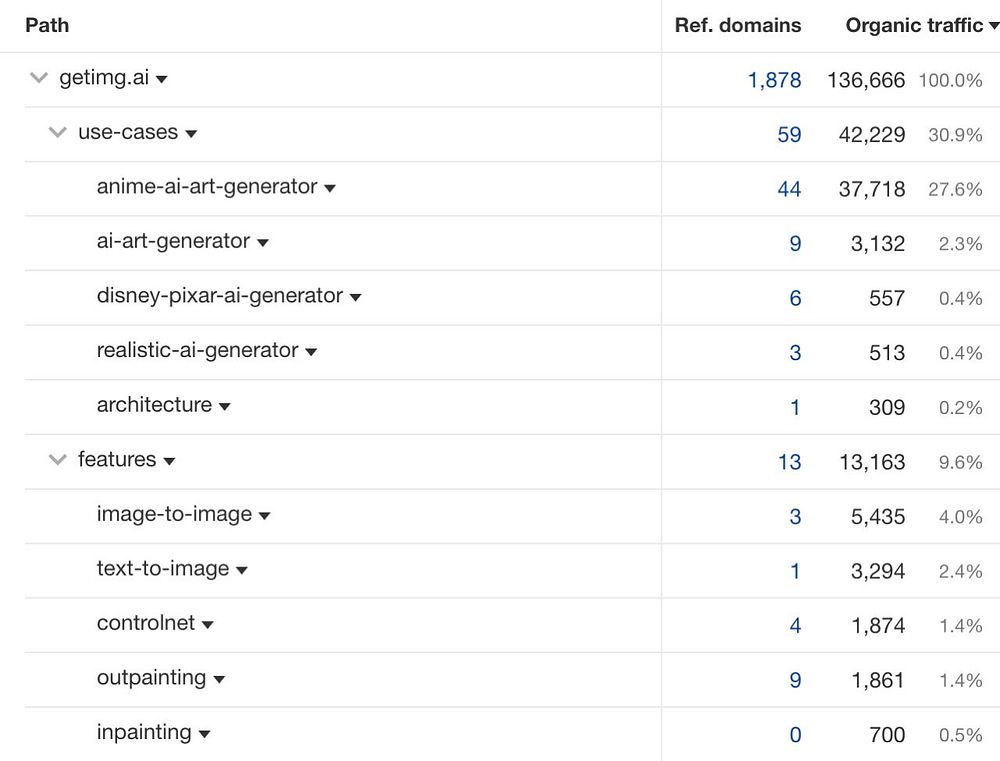The height and width of the screenshot is (761, 1000).
Task: Open outpainting path dropdown arrow
Action: [x=219, y=679]
